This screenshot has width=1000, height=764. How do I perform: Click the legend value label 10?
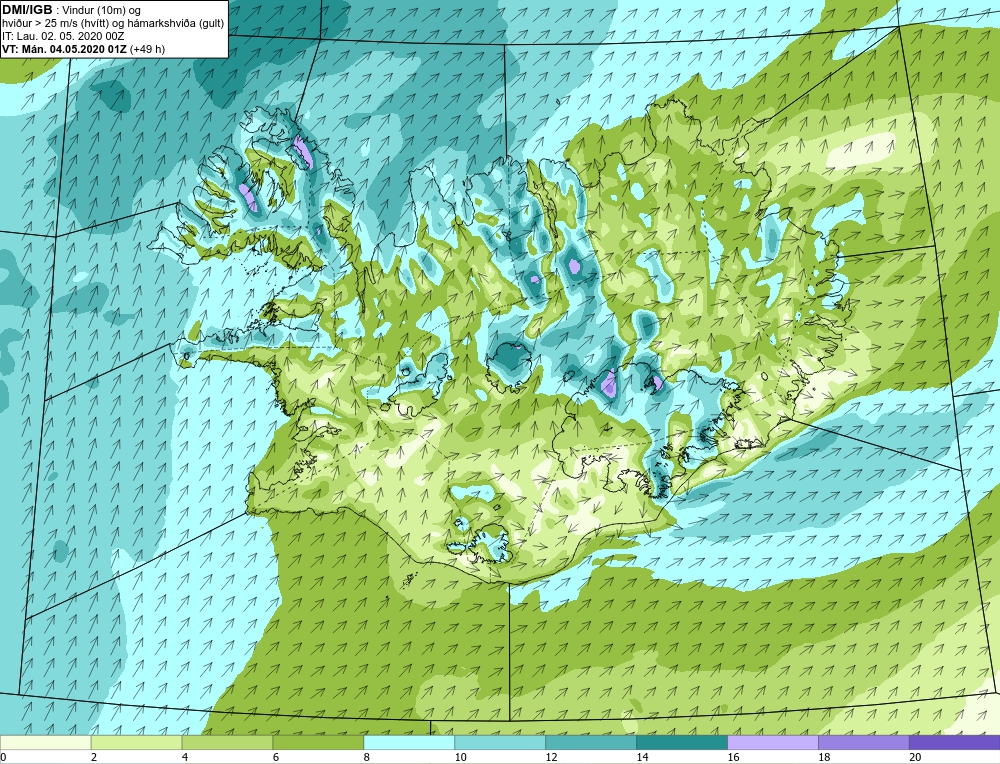tap(460, 757)
